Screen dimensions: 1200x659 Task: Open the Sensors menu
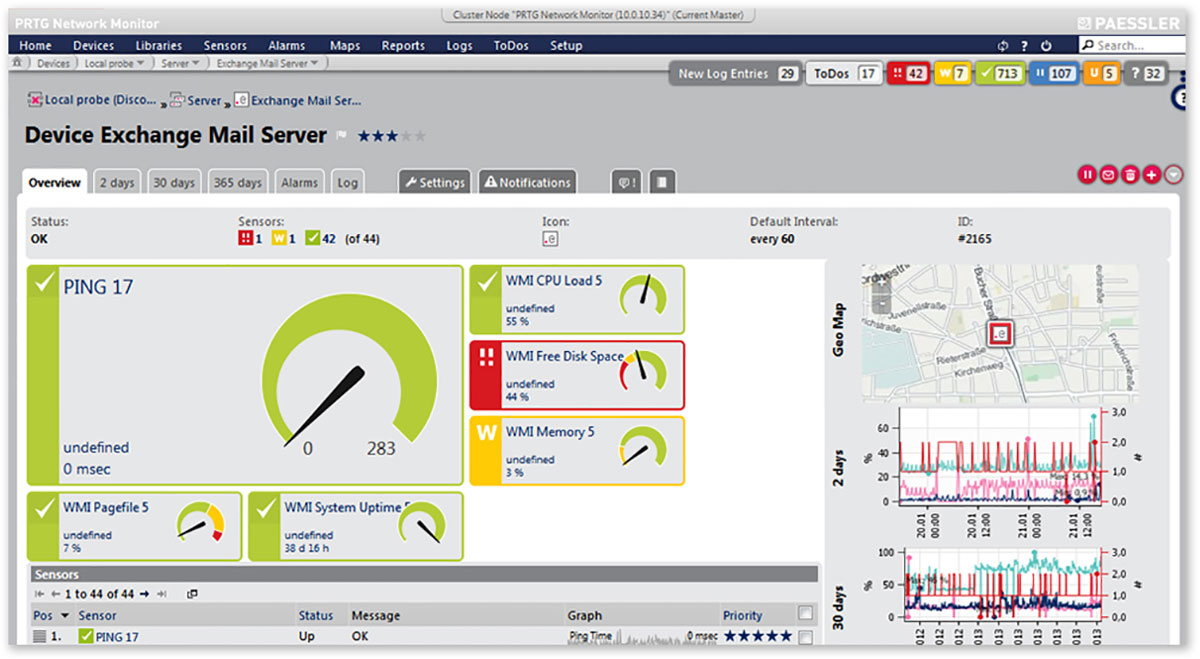tap(225, 46)
